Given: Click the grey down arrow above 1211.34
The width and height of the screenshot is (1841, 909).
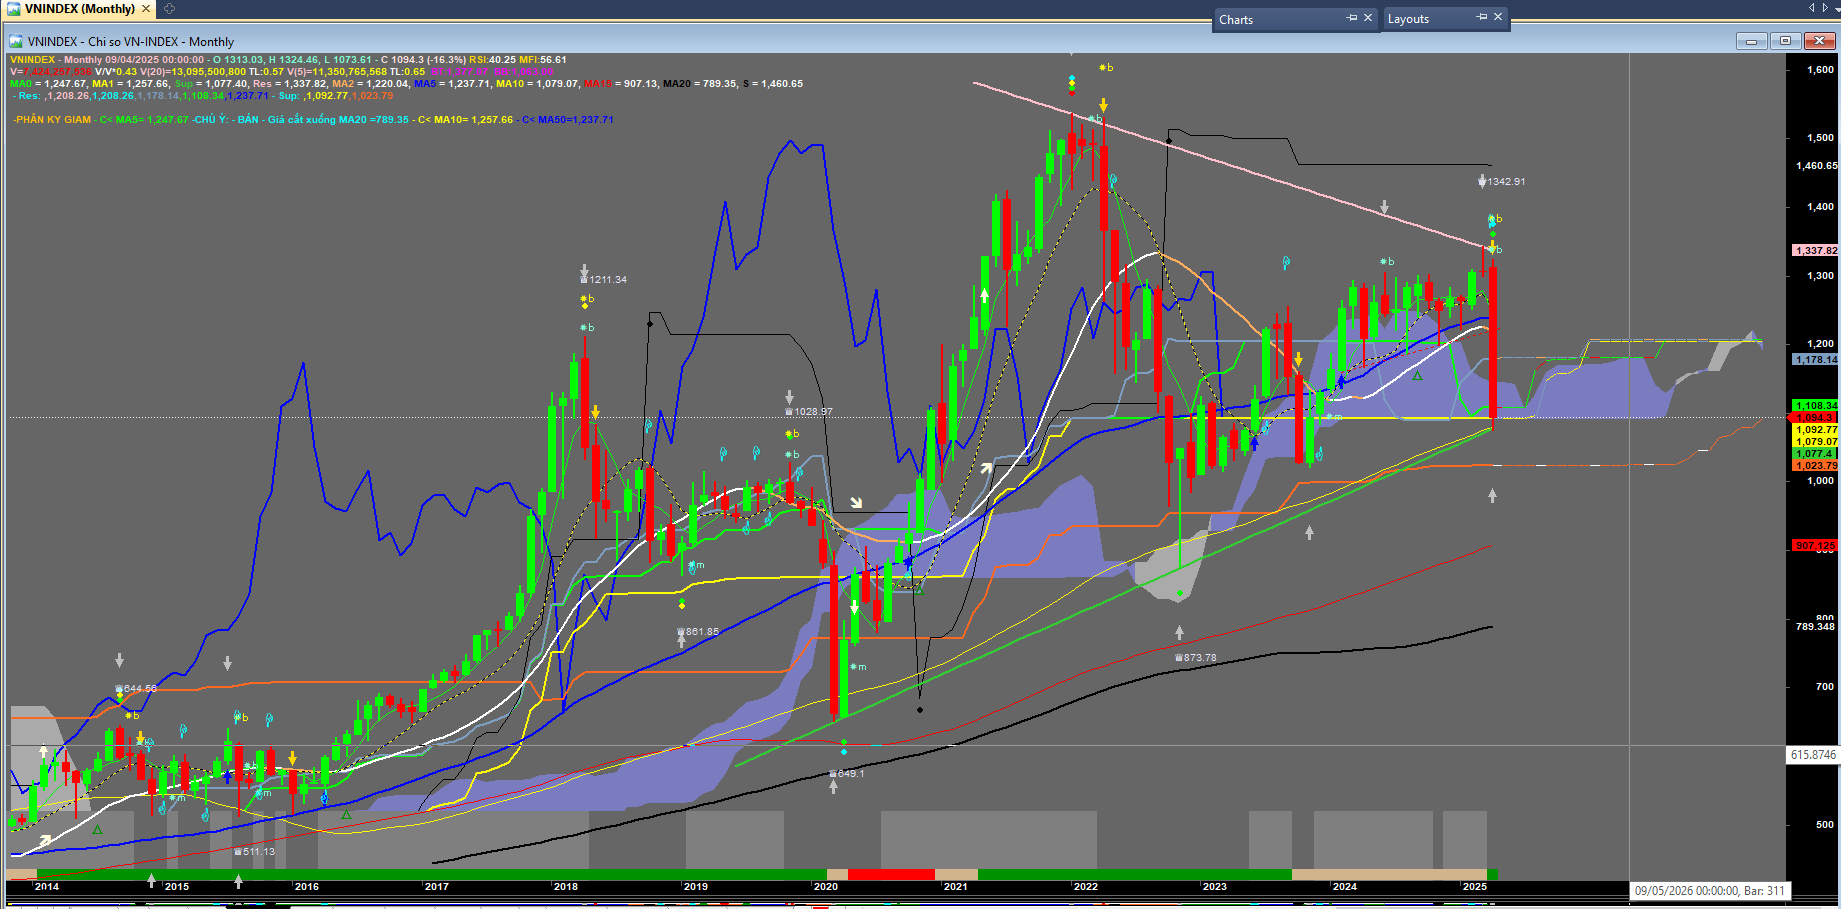Looking at the screenshot, I should coord(584,272).
